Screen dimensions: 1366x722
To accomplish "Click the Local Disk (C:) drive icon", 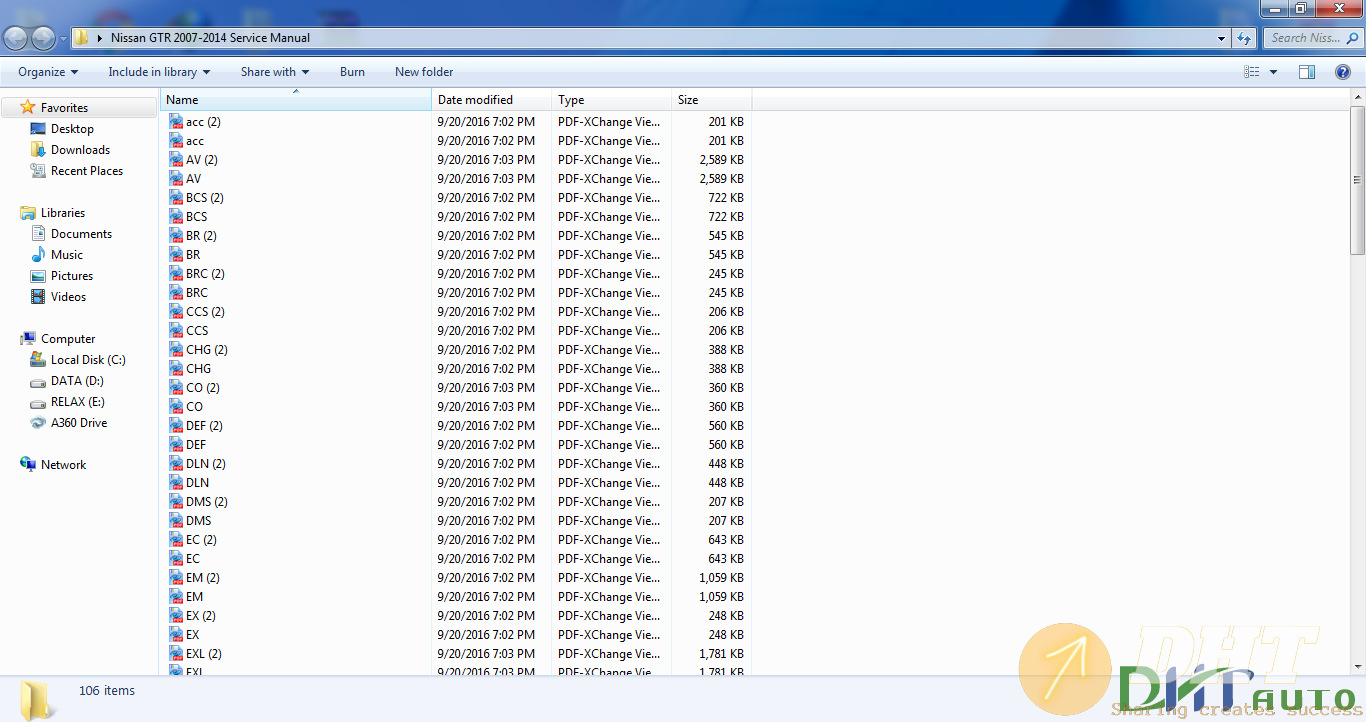I will click(x=38, y=360).
